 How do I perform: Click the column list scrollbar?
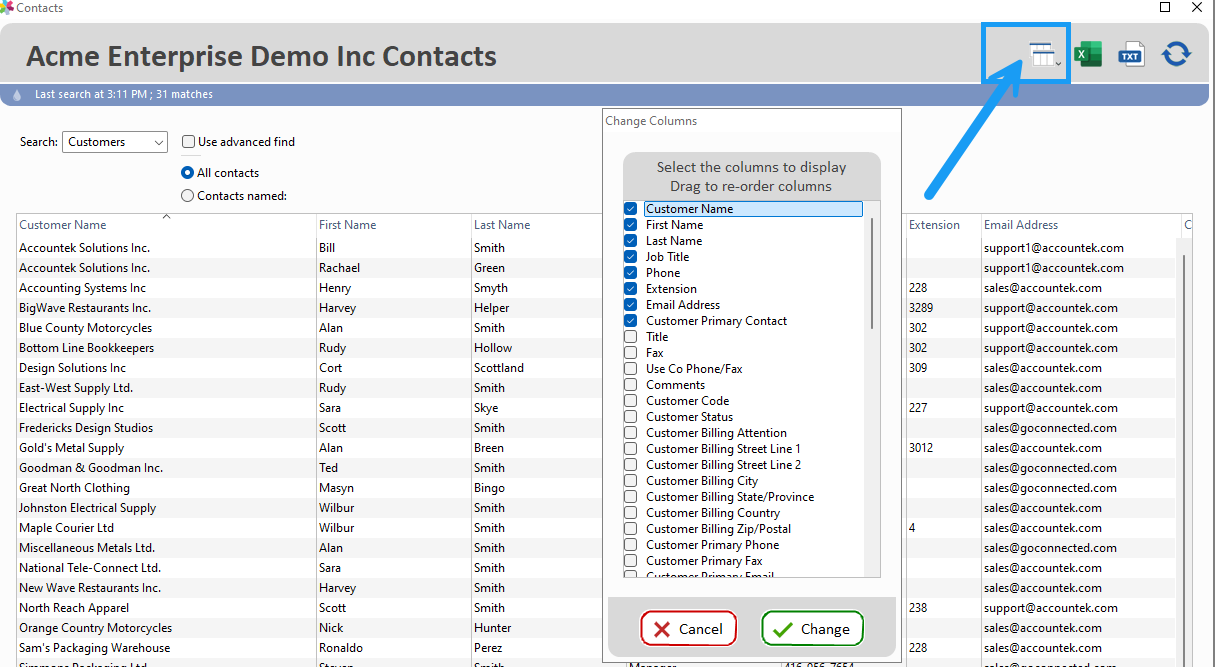click(x=873, y=274)
